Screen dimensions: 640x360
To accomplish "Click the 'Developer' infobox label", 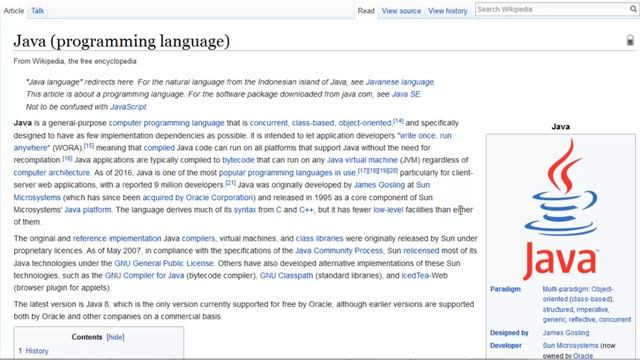I will (506, 346).
